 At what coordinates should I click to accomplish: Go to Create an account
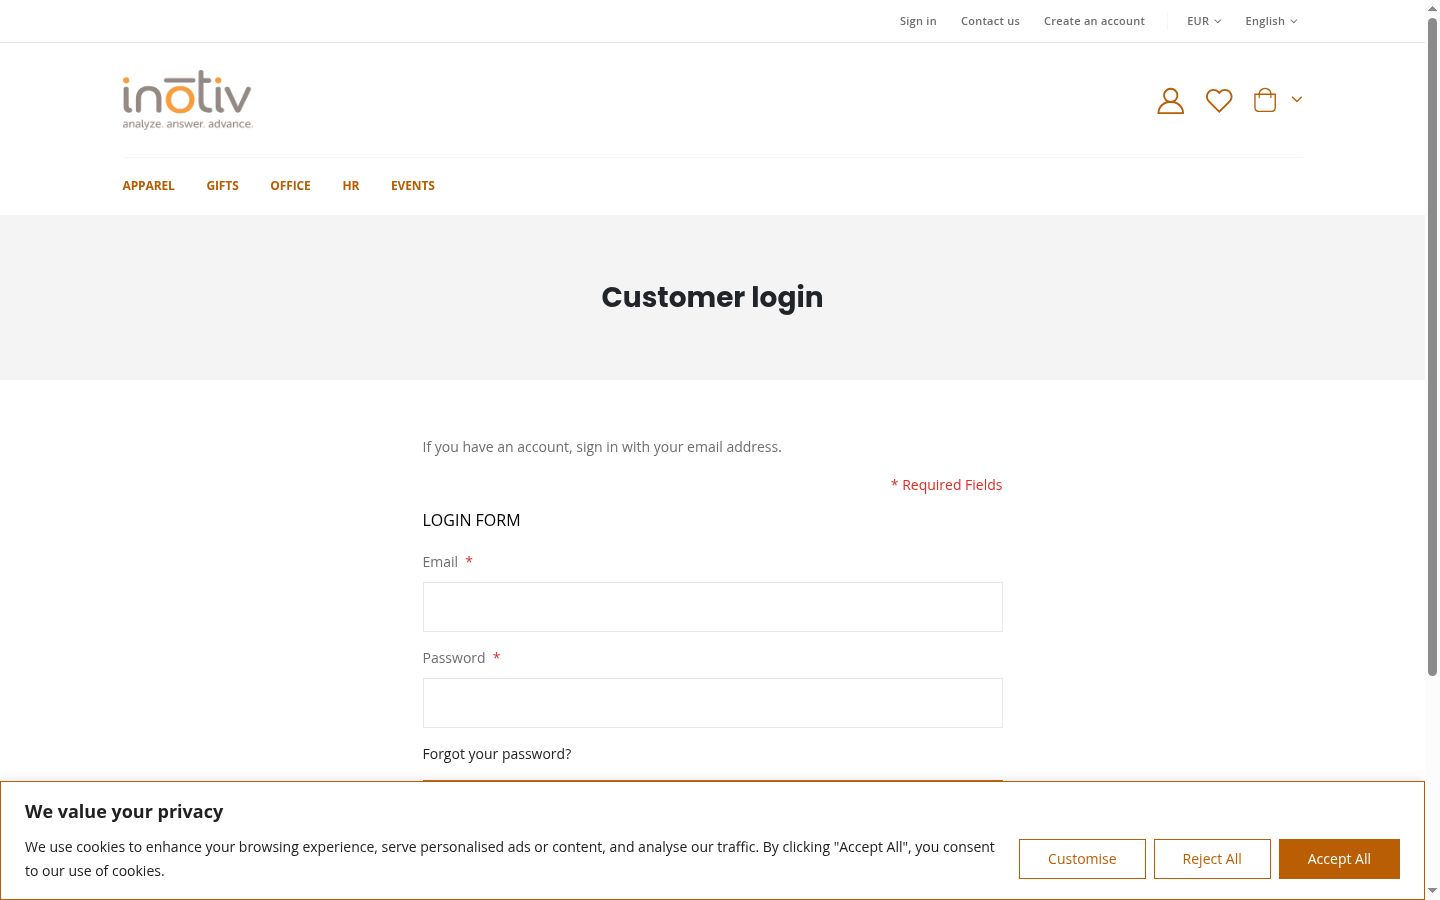pyautogui.click(x=1094, y=21)
